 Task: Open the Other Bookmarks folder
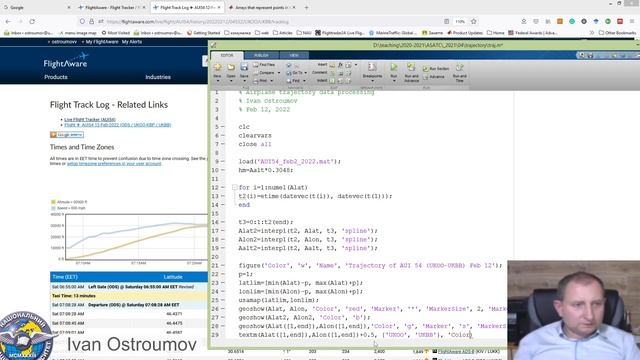click(x=617, y=33)
